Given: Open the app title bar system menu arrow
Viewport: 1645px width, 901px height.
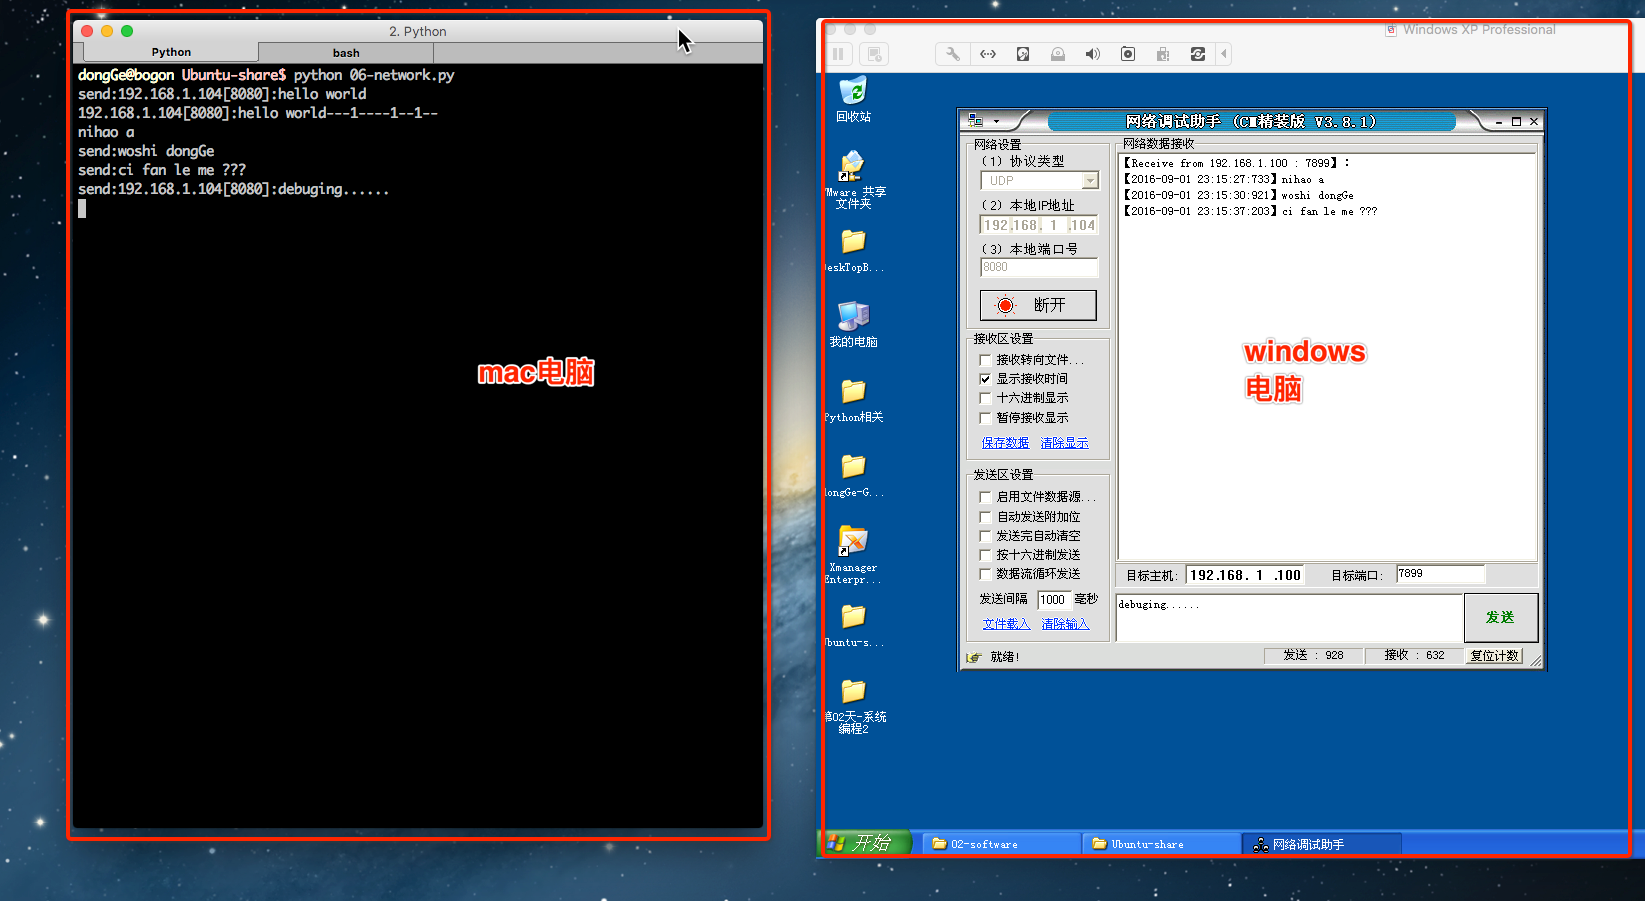Looking at the screenshot, I should tap(996, 122).
